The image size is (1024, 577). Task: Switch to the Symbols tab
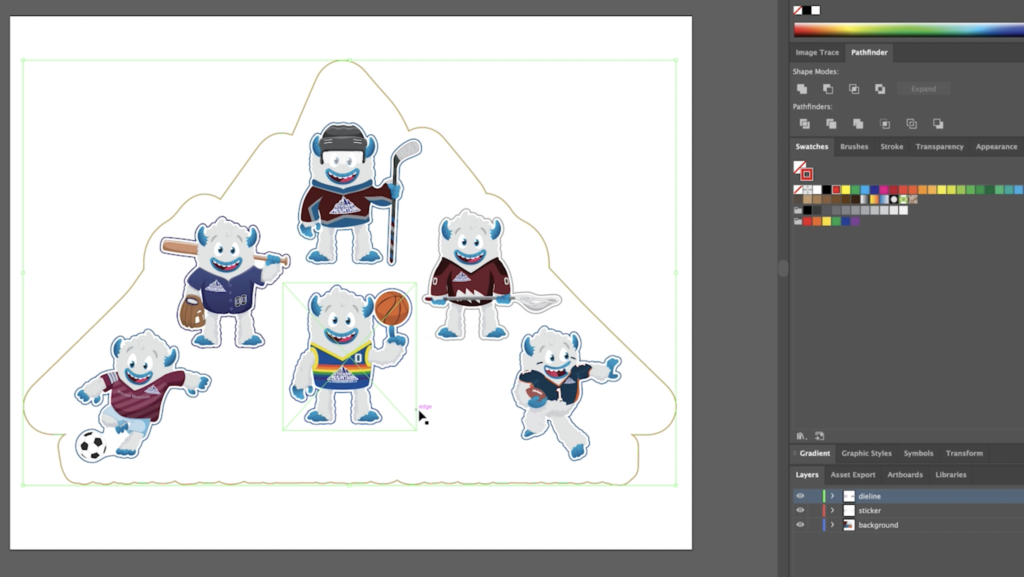click(x=918, y=453)
